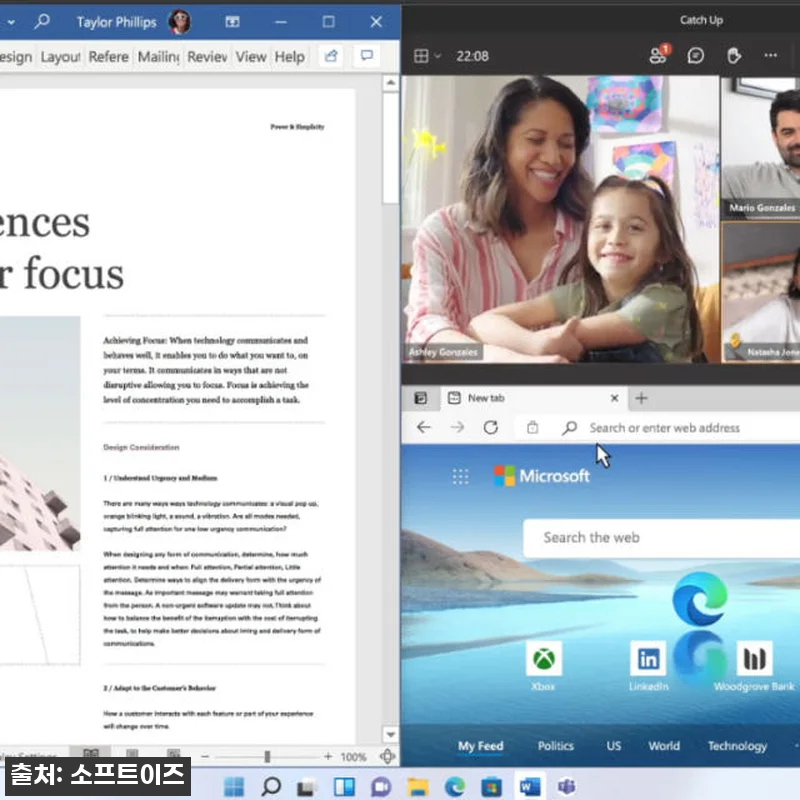800x800 pixels.
Task: Open the References tab in Word
Action: pyautogui.click(x=108, y=57)
